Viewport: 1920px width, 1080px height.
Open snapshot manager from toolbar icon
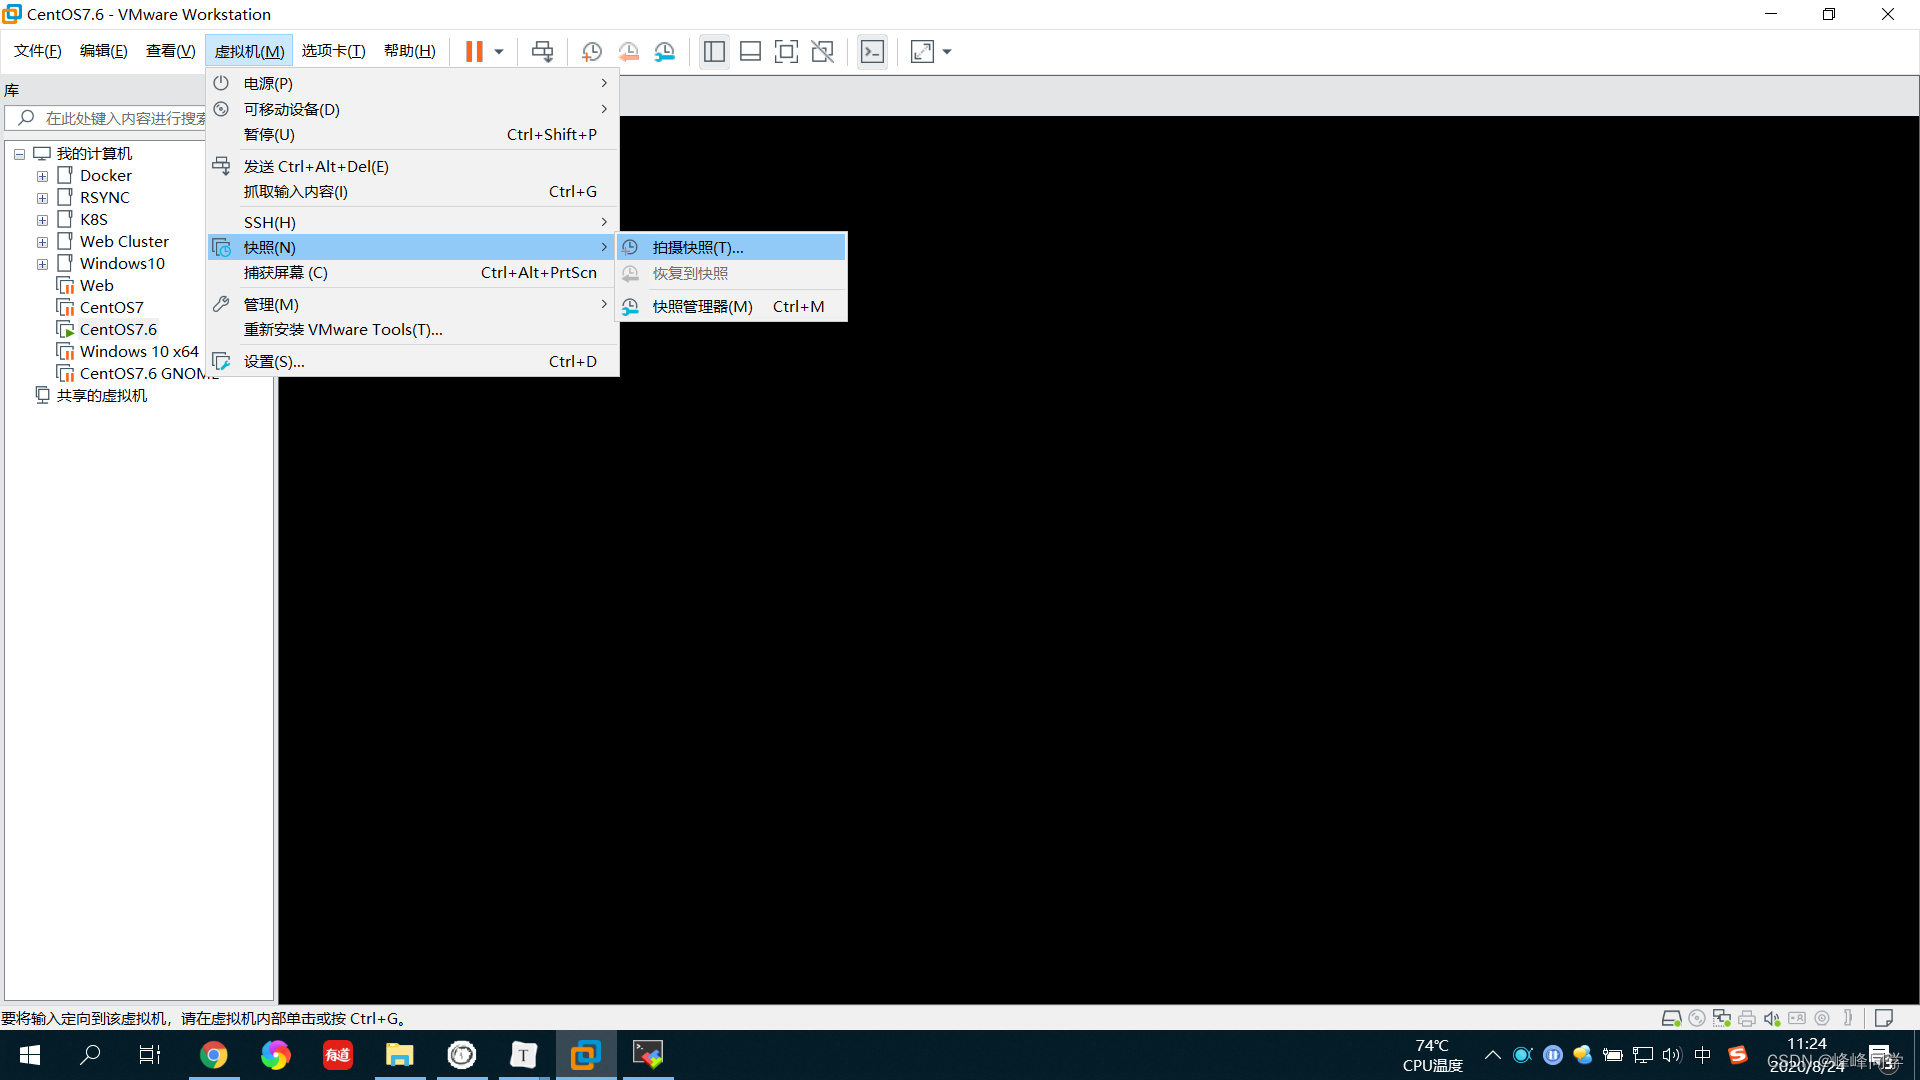point(665,52)
